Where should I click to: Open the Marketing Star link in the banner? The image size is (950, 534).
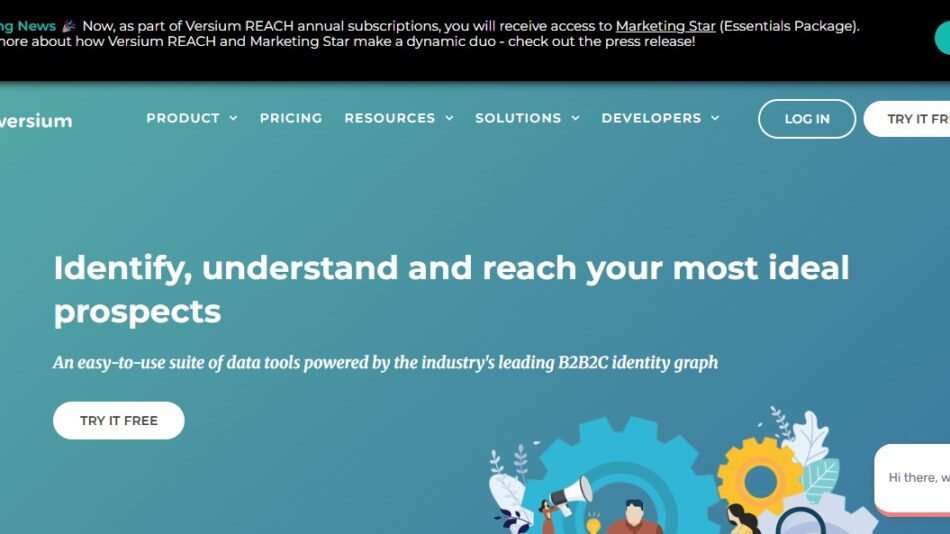pos(665,26)
